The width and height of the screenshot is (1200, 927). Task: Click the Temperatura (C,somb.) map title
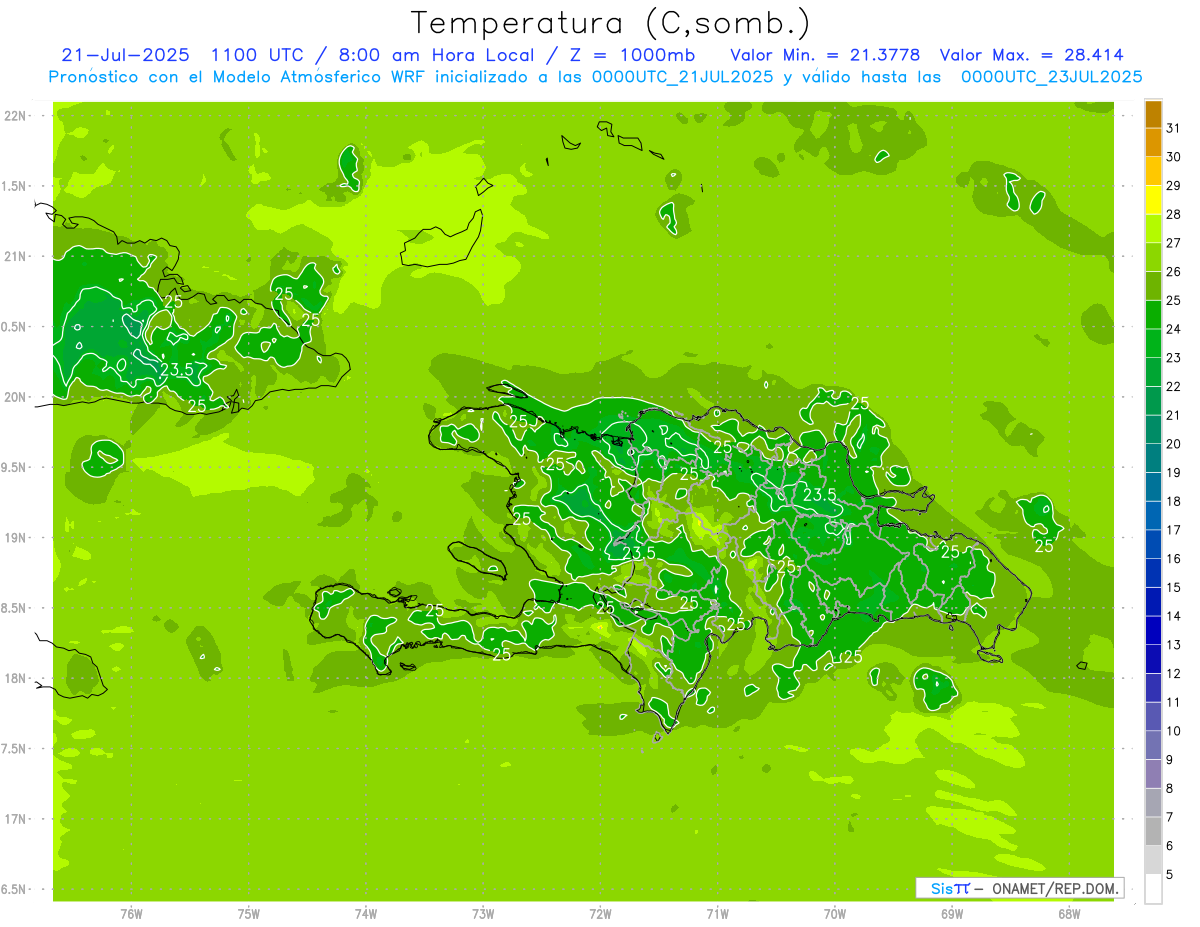[x=611, y=23]
